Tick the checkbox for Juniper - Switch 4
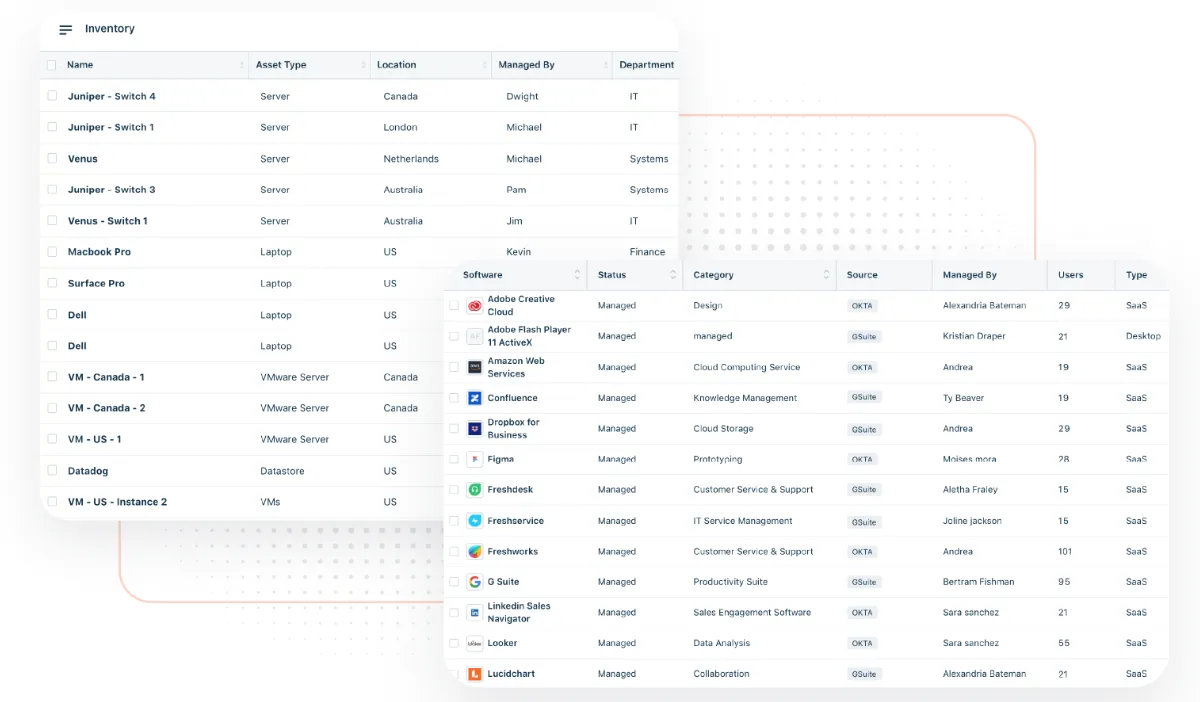The width and height of the screenshot is (1200, 702). click(52, 96)
